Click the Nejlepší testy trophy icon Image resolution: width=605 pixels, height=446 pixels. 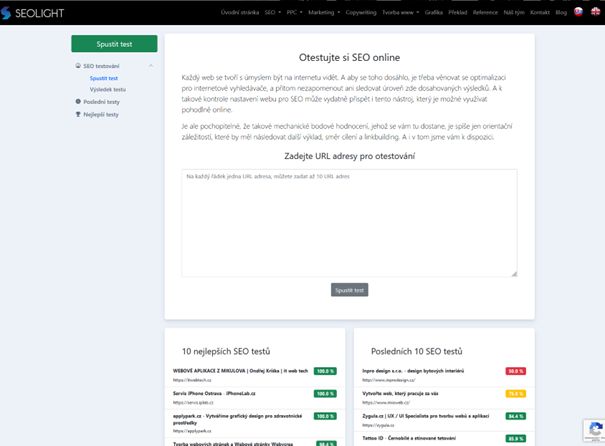(77, 114)
